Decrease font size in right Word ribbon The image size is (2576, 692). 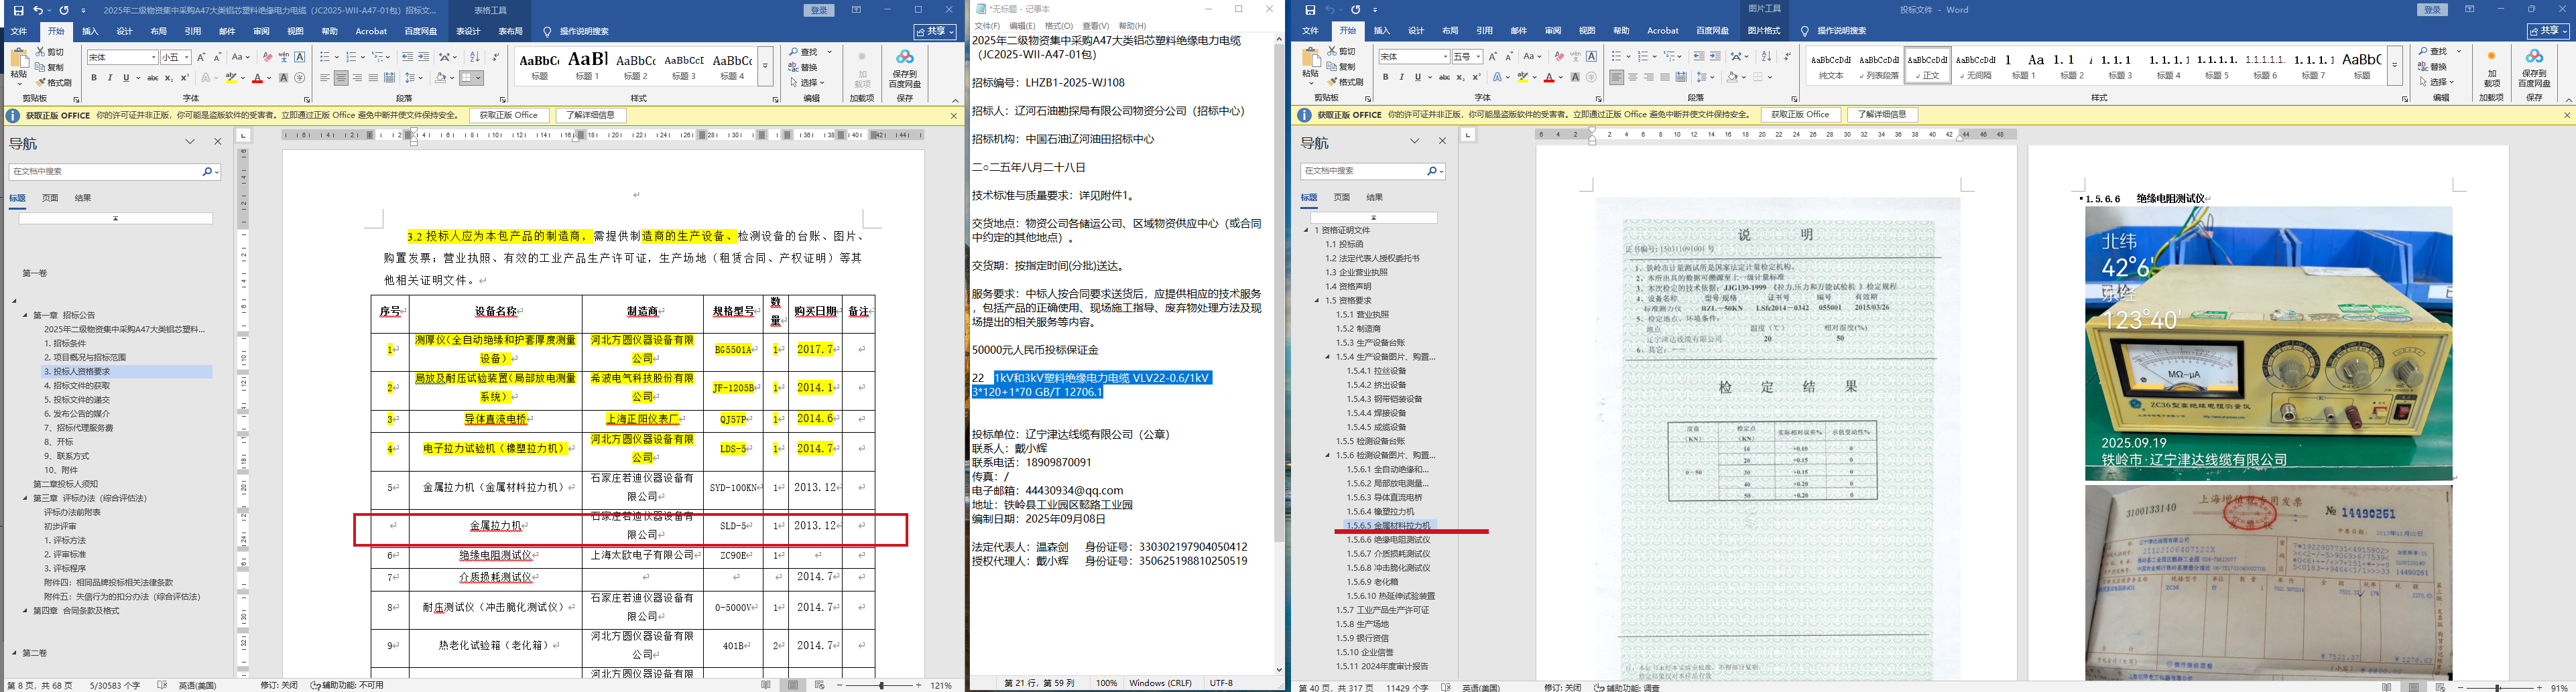click(1509, 57)
